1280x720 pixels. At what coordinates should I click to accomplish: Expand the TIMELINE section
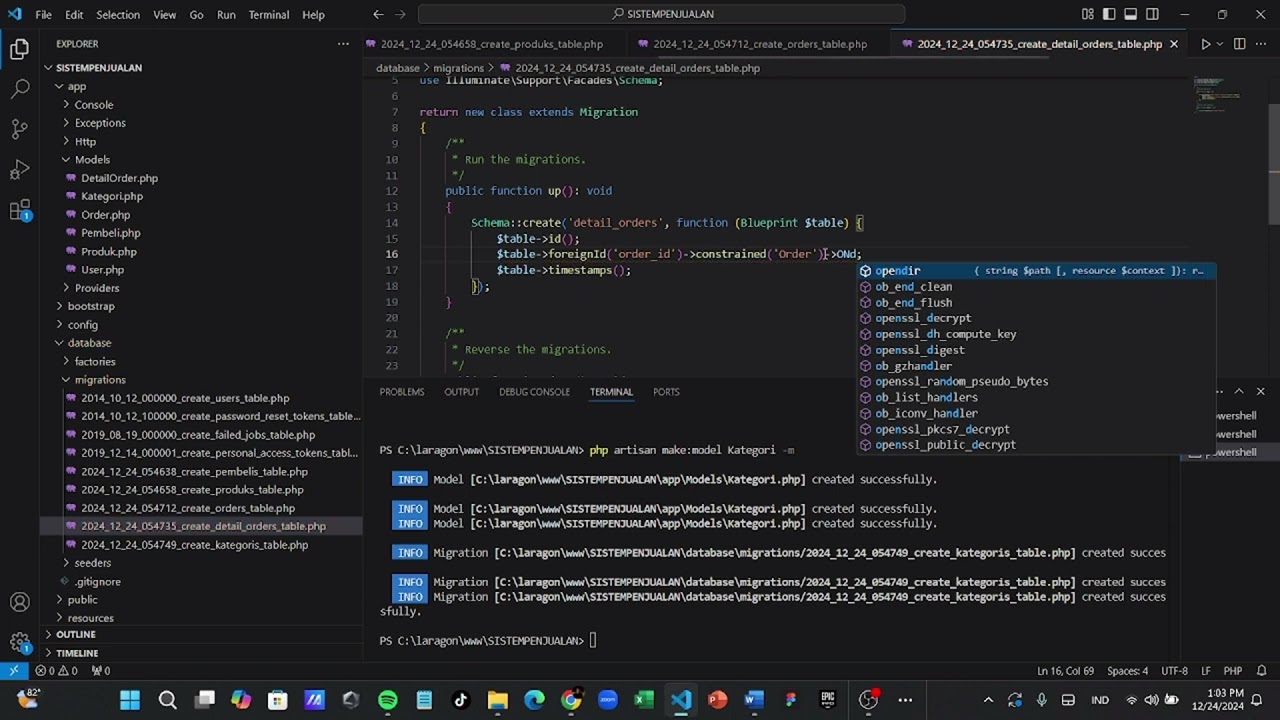(x=77, y=653)
